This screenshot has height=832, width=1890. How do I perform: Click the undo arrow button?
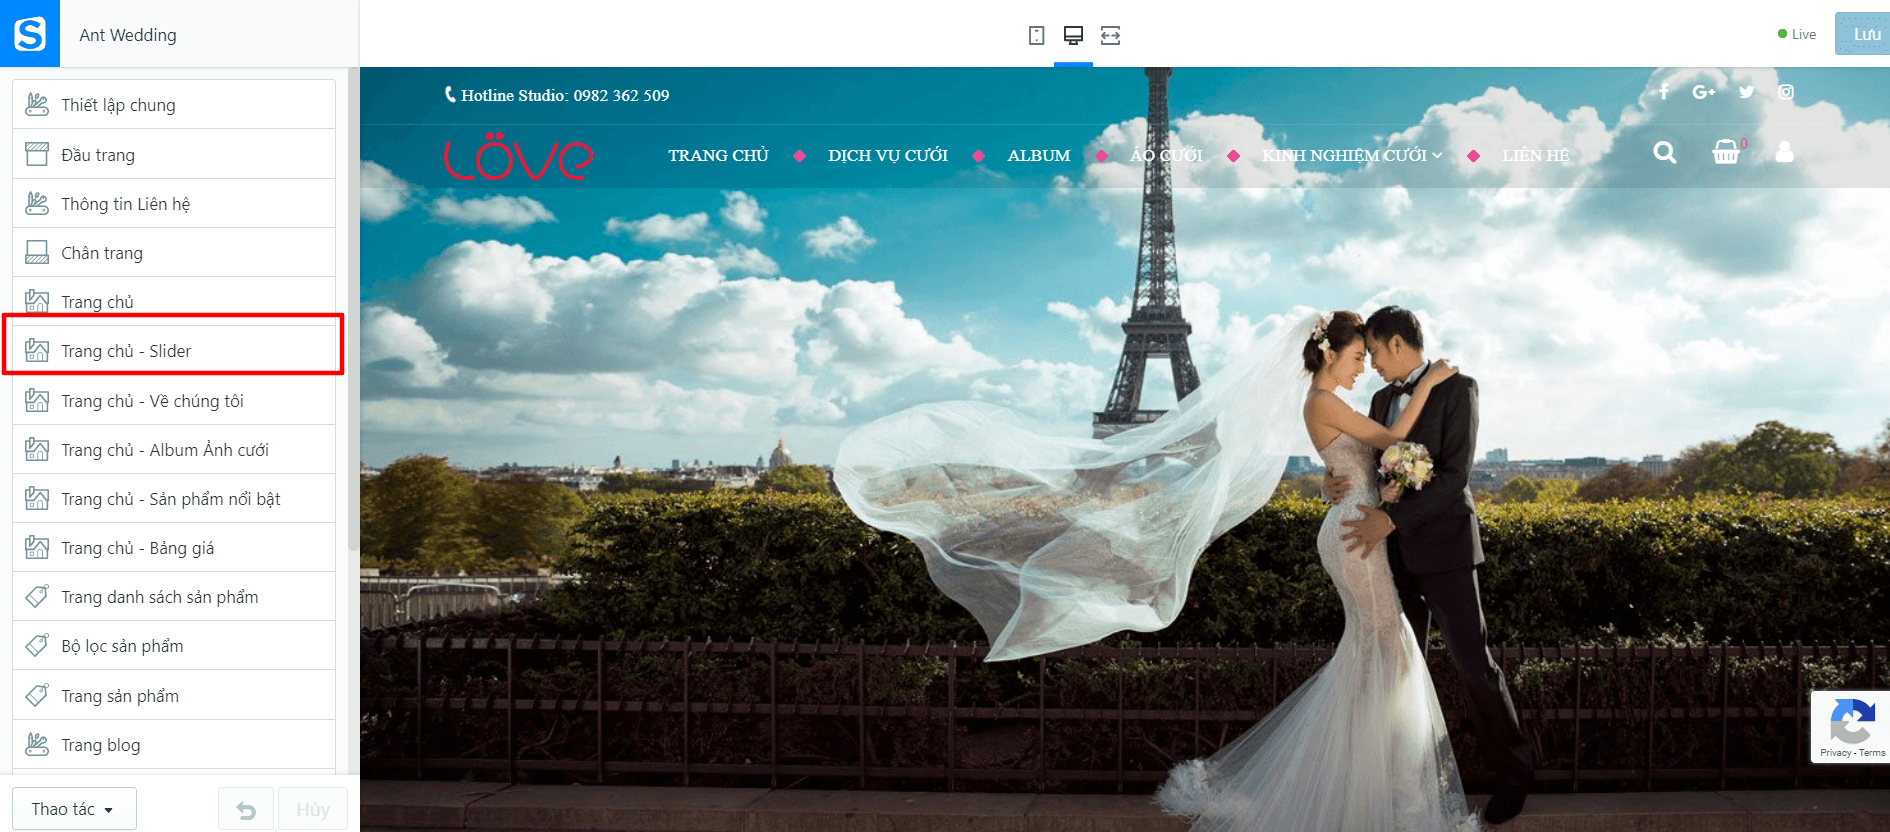pyautogui.click(x=247, y=809)
